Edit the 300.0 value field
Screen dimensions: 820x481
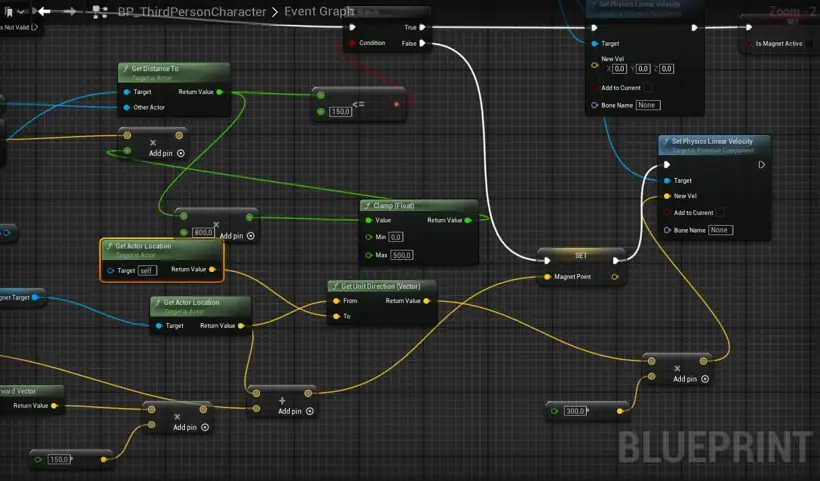point(575,411)
